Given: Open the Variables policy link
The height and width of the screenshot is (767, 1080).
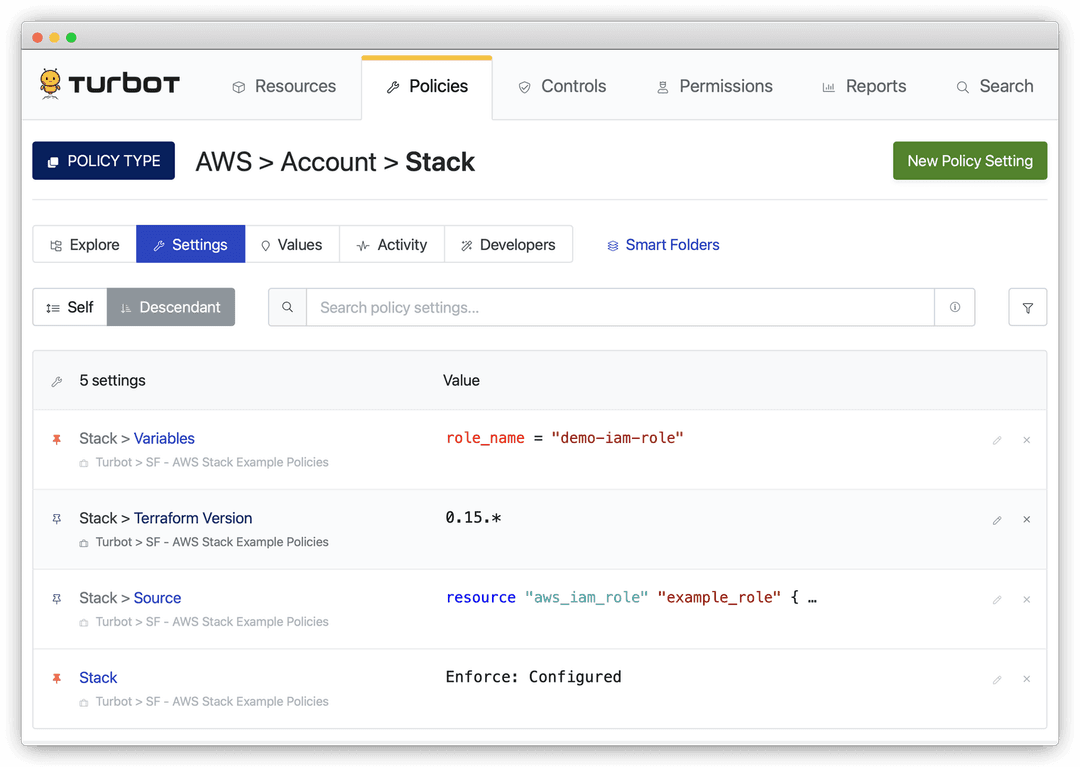Looking at the screenshot, I should click(164, 439).
